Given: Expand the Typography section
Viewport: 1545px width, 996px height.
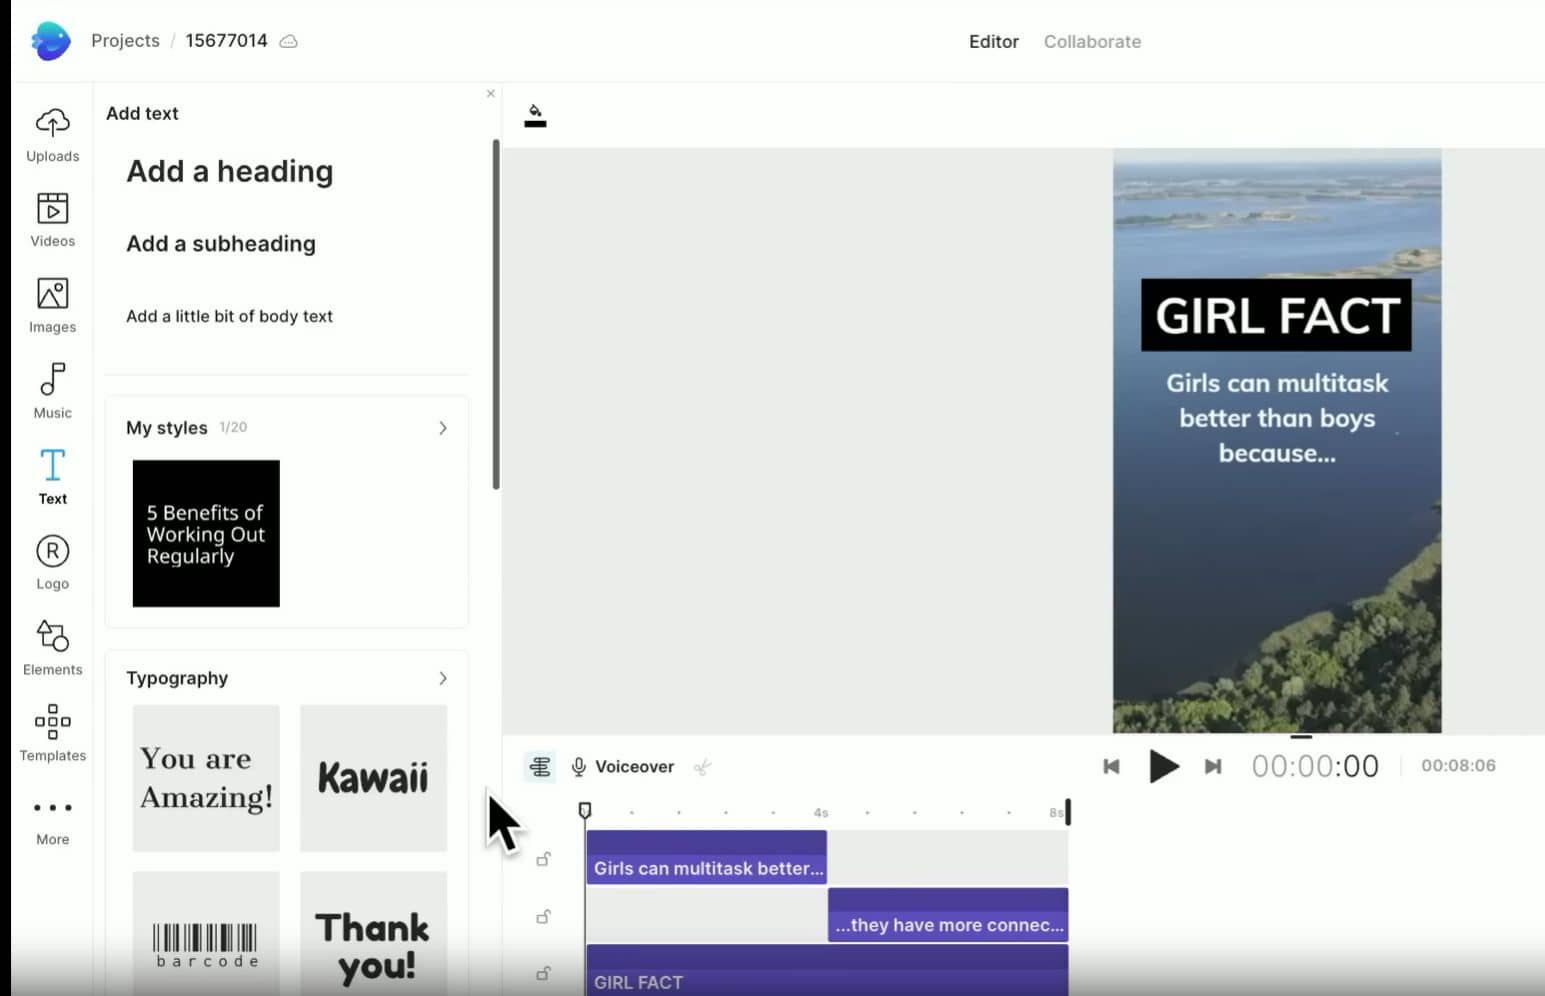Looking at the screenshot, I should [x=442, y=678].
